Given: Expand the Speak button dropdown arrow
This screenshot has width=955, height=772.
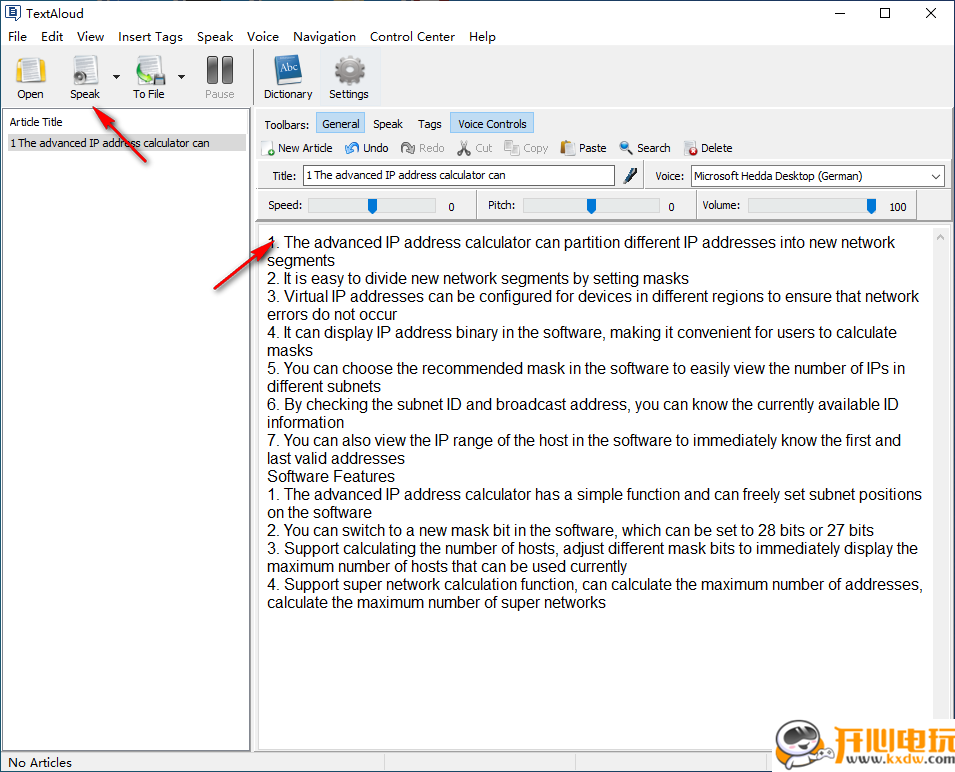Looking at the screenshot, I should tap(116, 77).
